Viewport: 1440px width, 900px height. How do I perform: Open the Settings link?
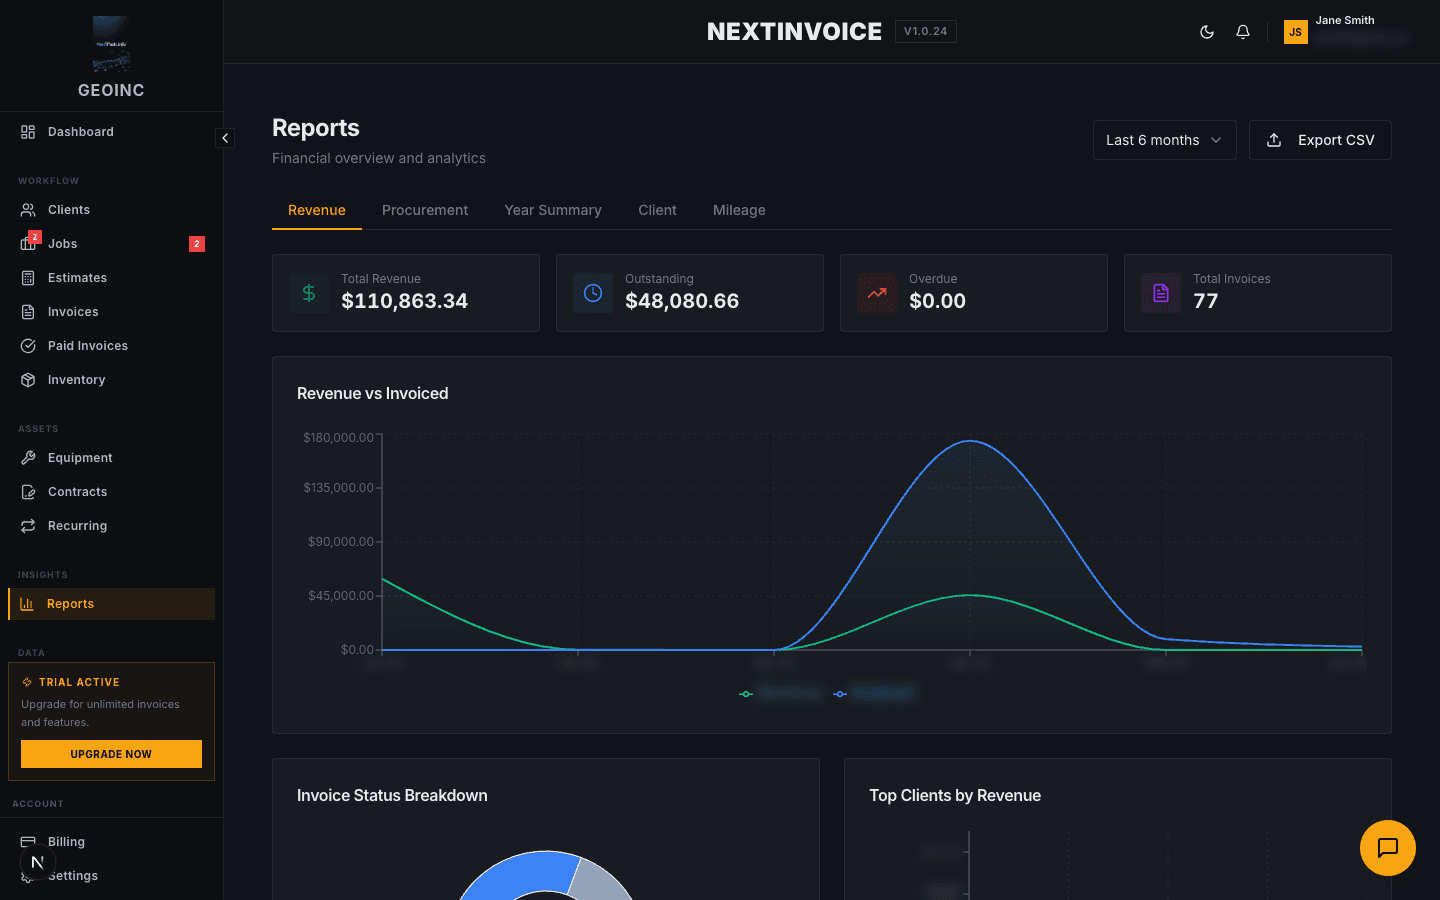tap(111, 876)
